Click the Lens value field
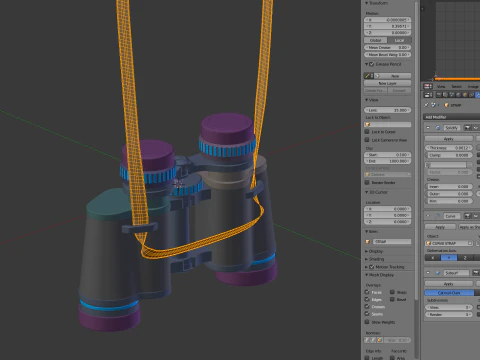The height and width of the screenshot is (360, 480). coord(388,110)
